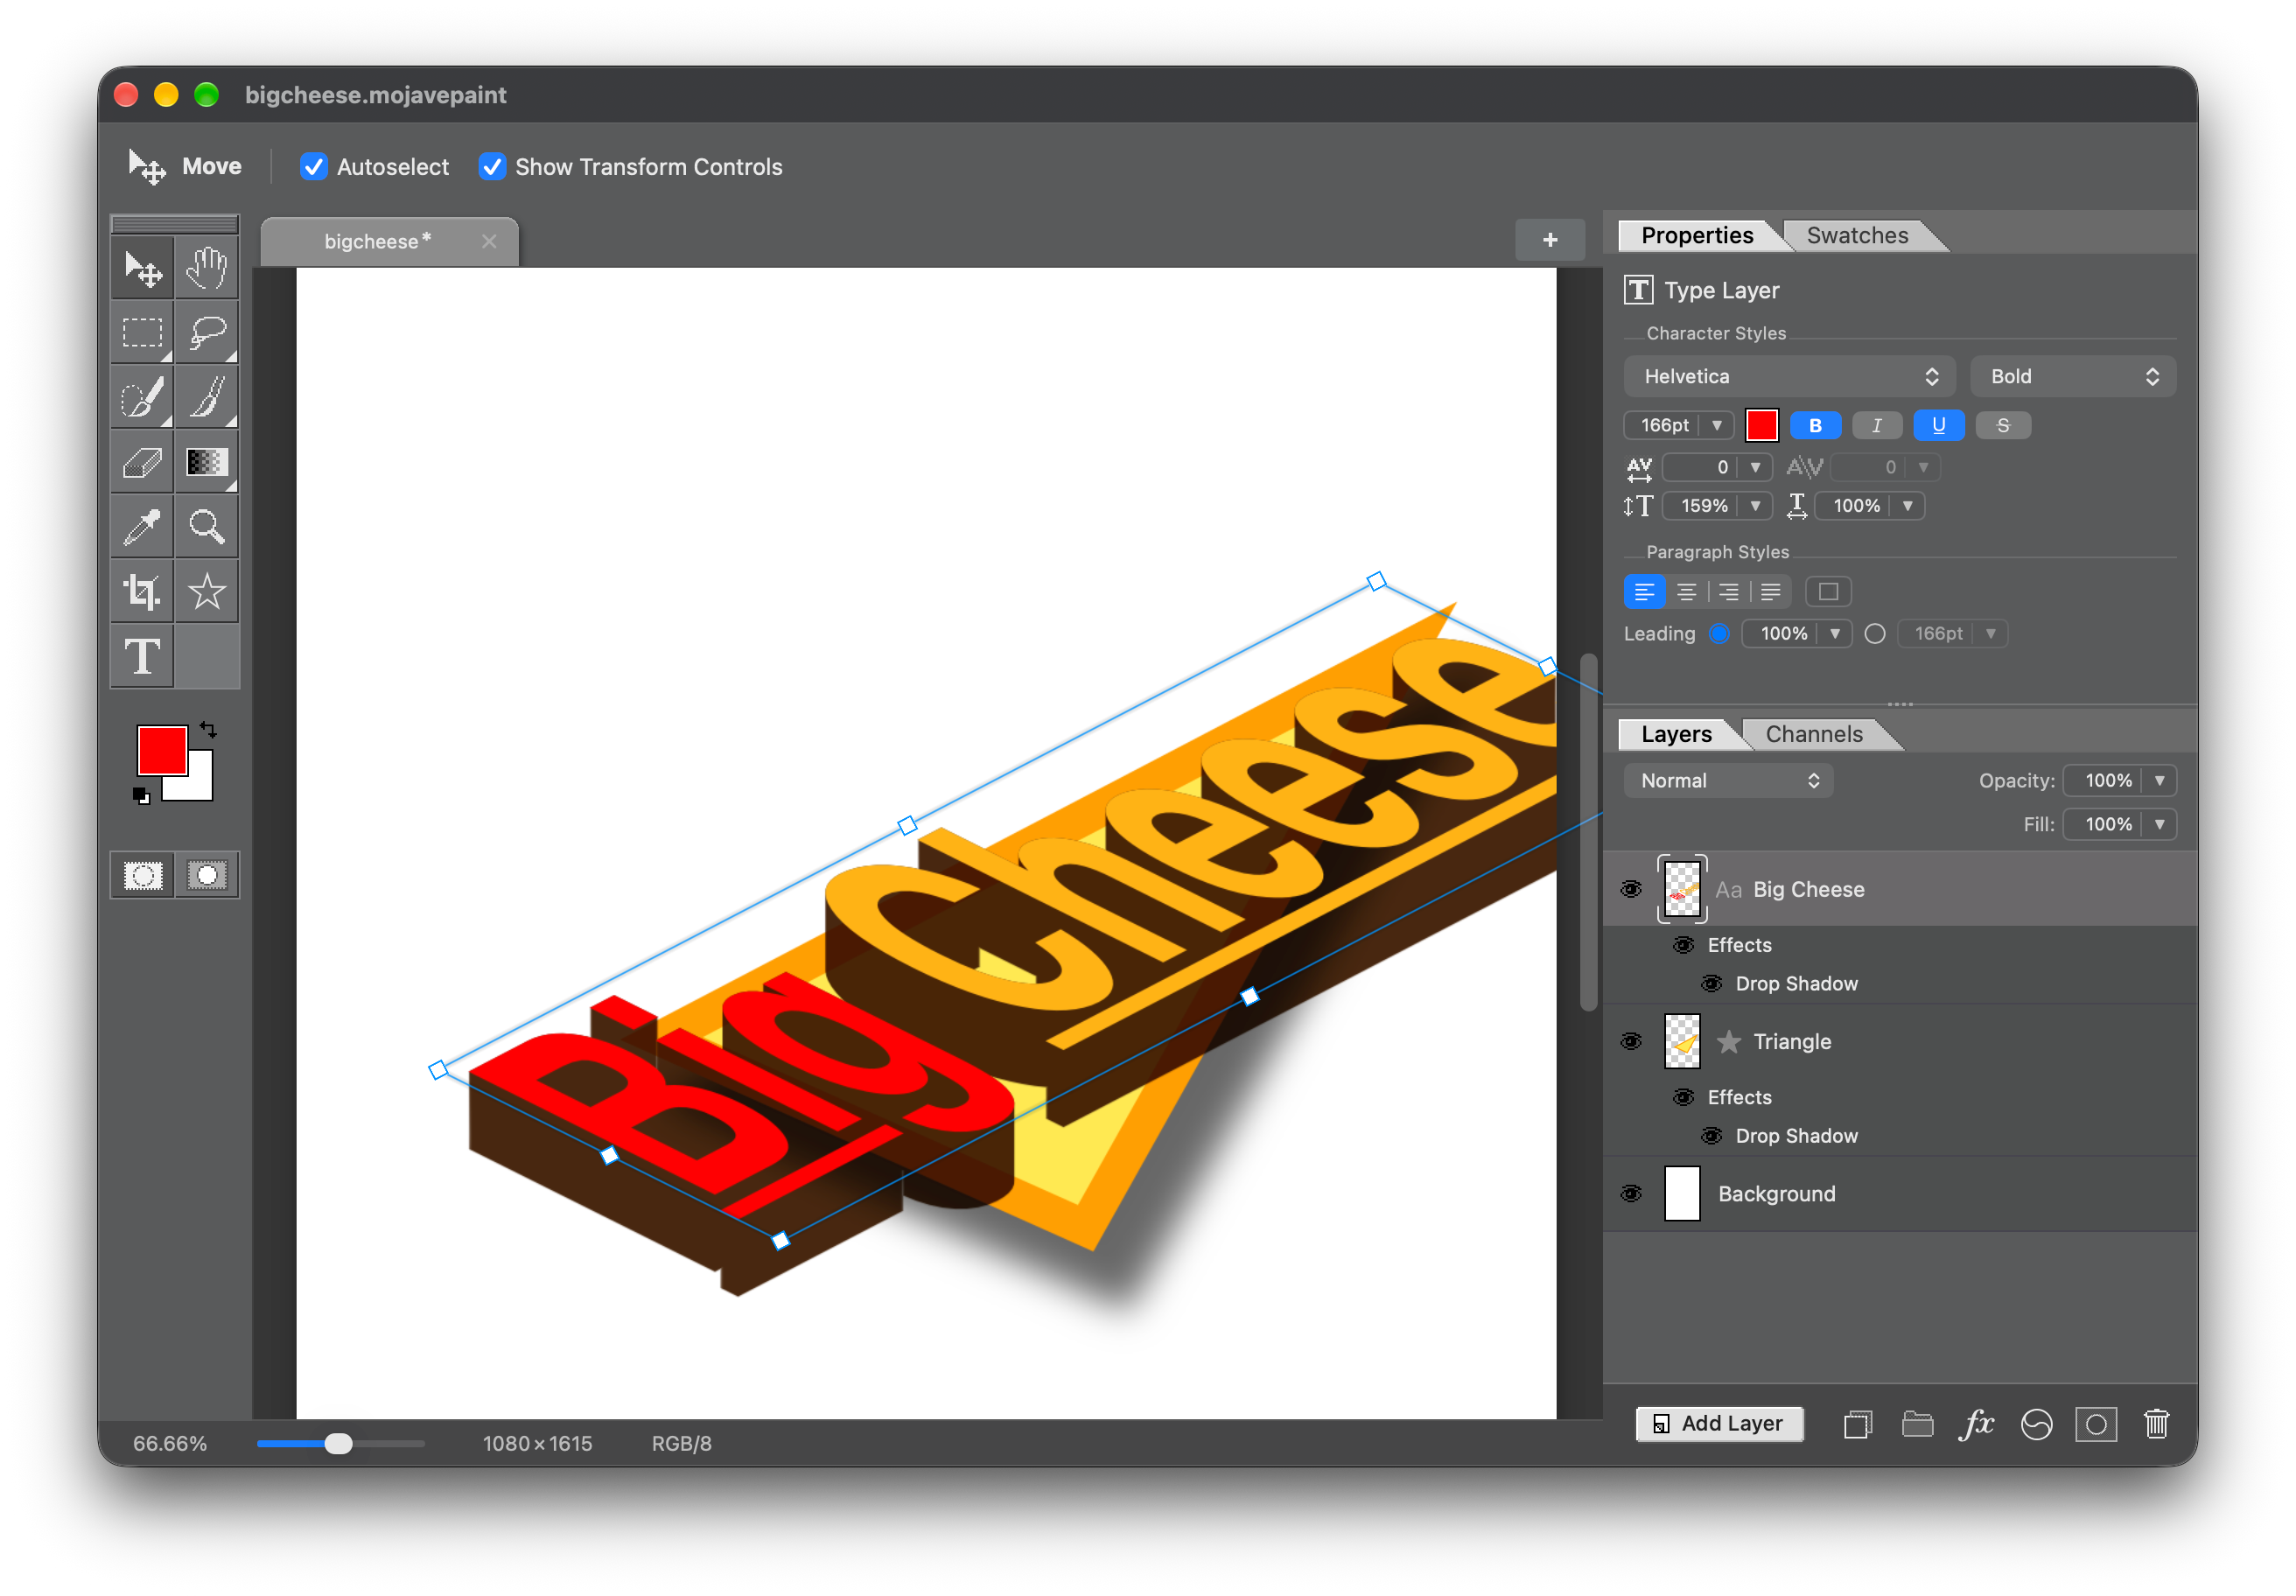Duplicate layer with the copy icon

click(1857, 1424)
